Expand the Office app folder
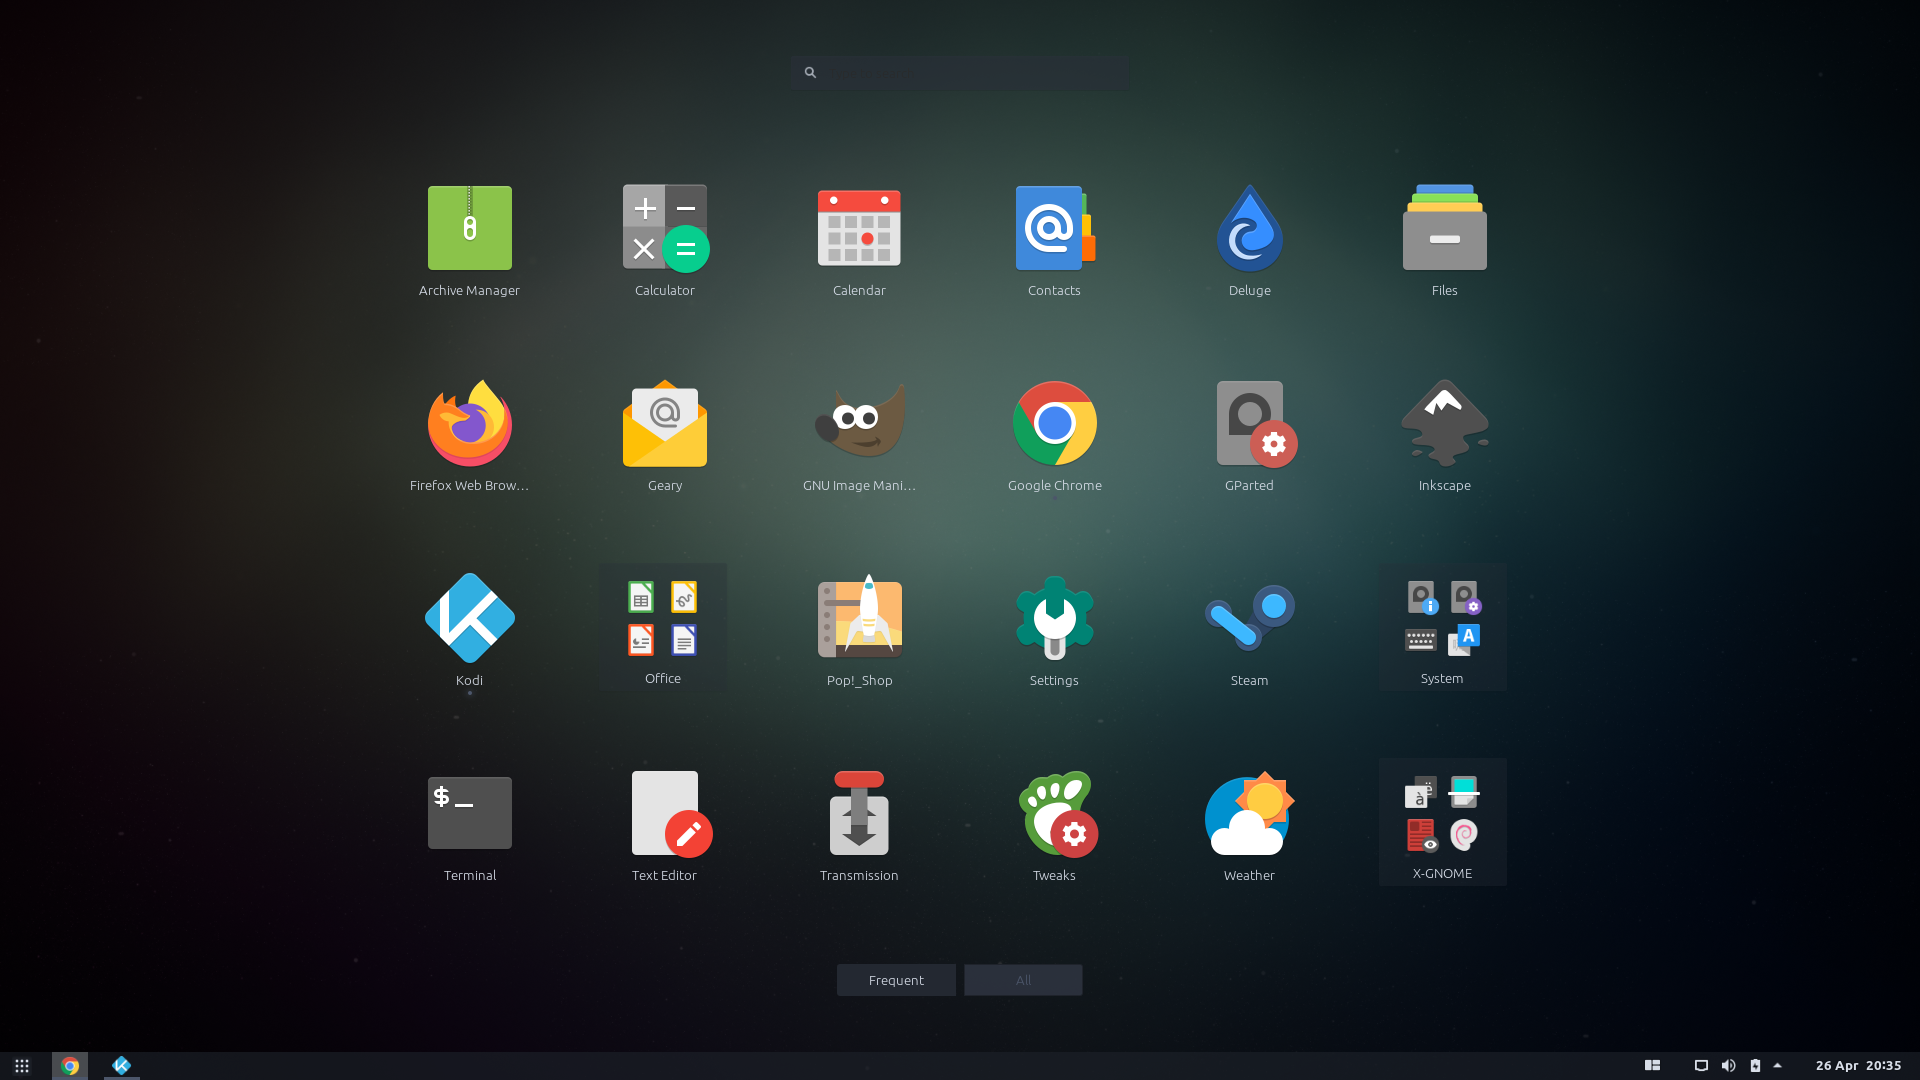Screen dimensions: 1920x1080 (x=663, y=627)
